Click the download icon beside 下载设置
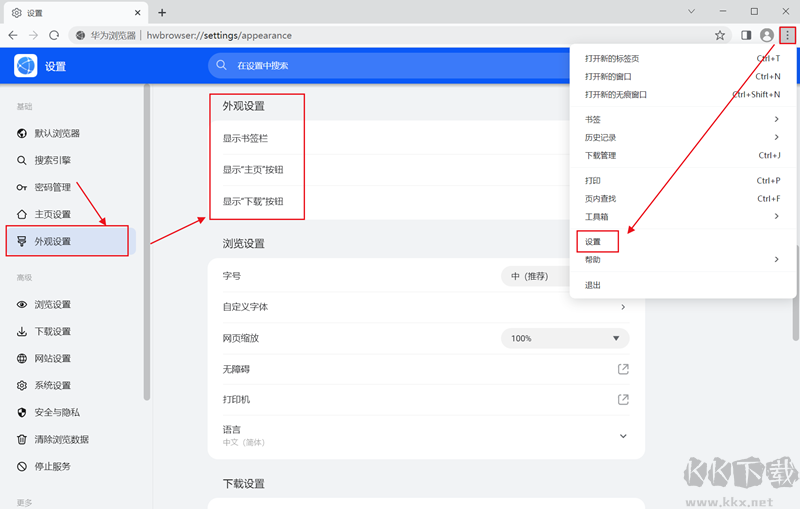Viewport: 800px width, 509px height. pos(21,332)
